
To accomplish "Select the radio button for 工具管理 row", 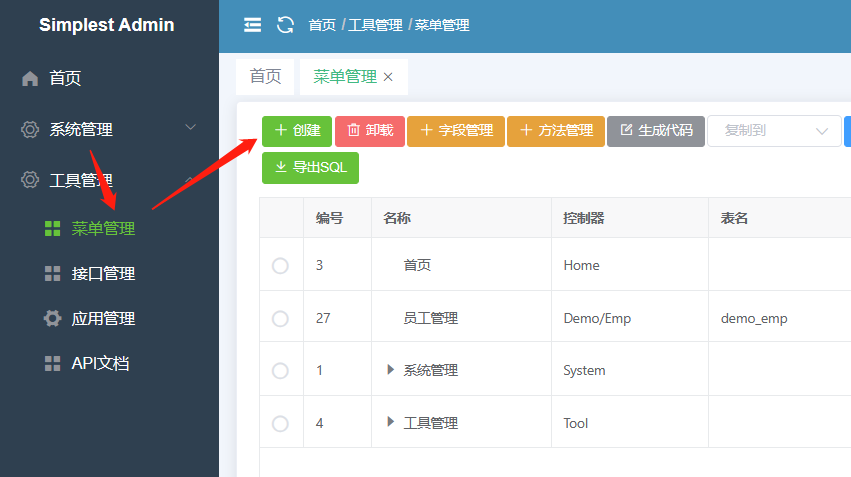I will (280, 423).
